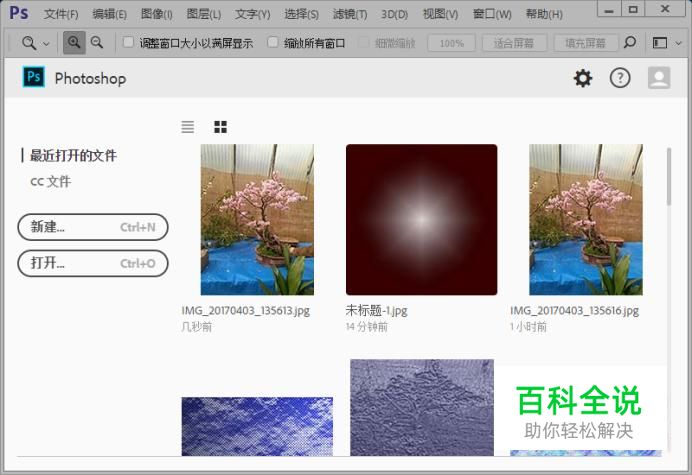Click the file name 未标题-1.jpg
This screenshot has width=692, height=475.
tap(376, 310)
